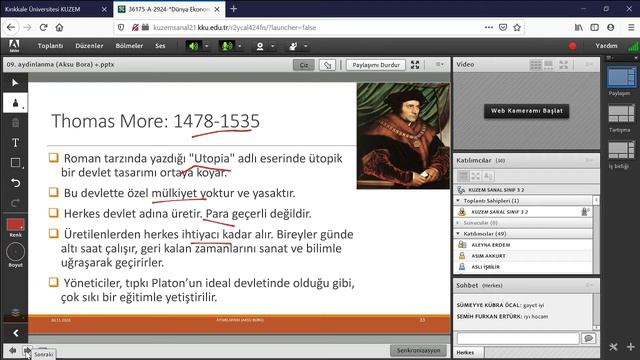
Task: Click the Senkronizasyon button
Action: point(418,350)
